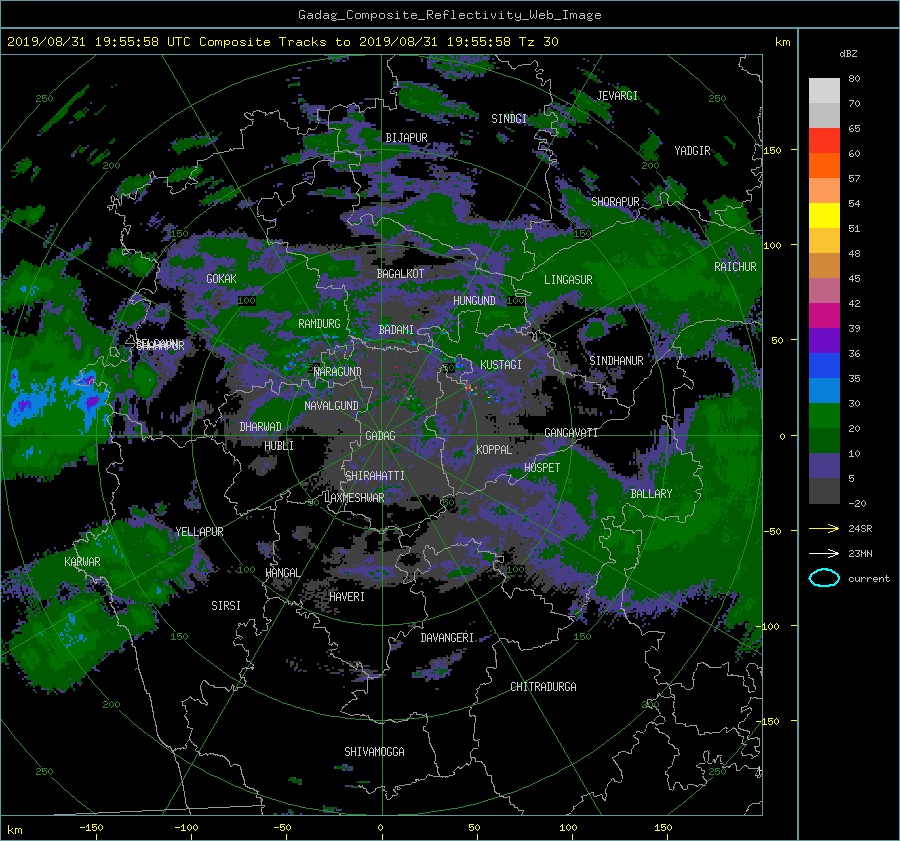
Task: Select the blue 36 dBZ legend swatch
Action: tap(824, 365)
